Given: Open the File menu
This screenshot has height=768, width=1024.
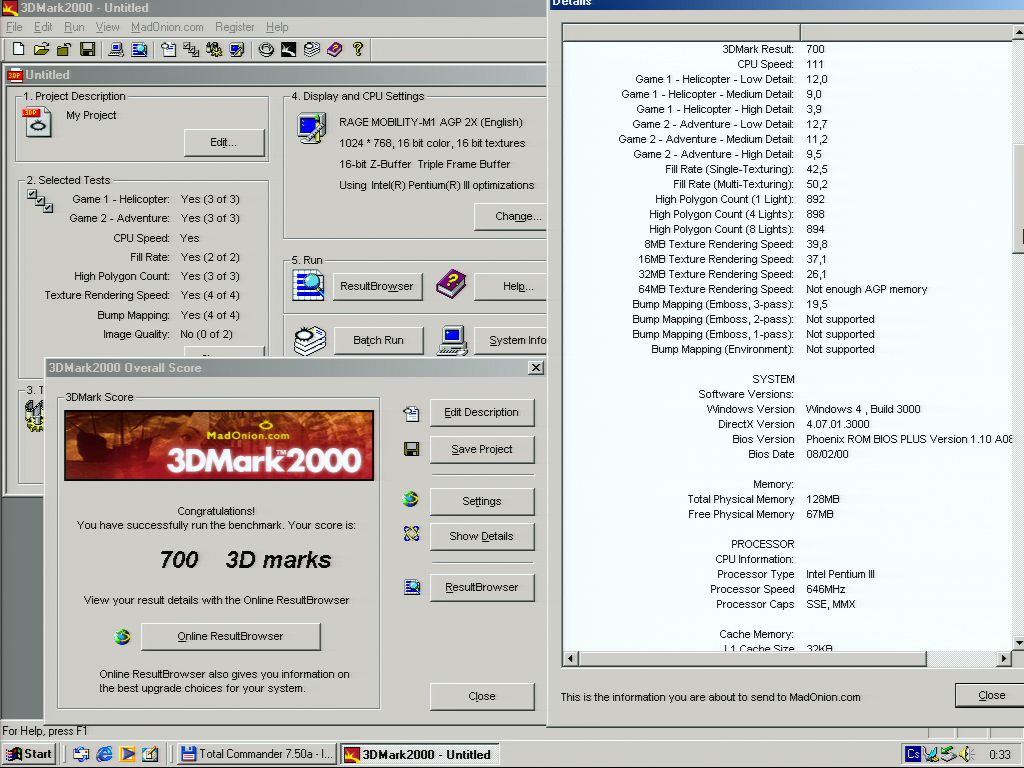Looking at the screenshot, I should (14, 27).
